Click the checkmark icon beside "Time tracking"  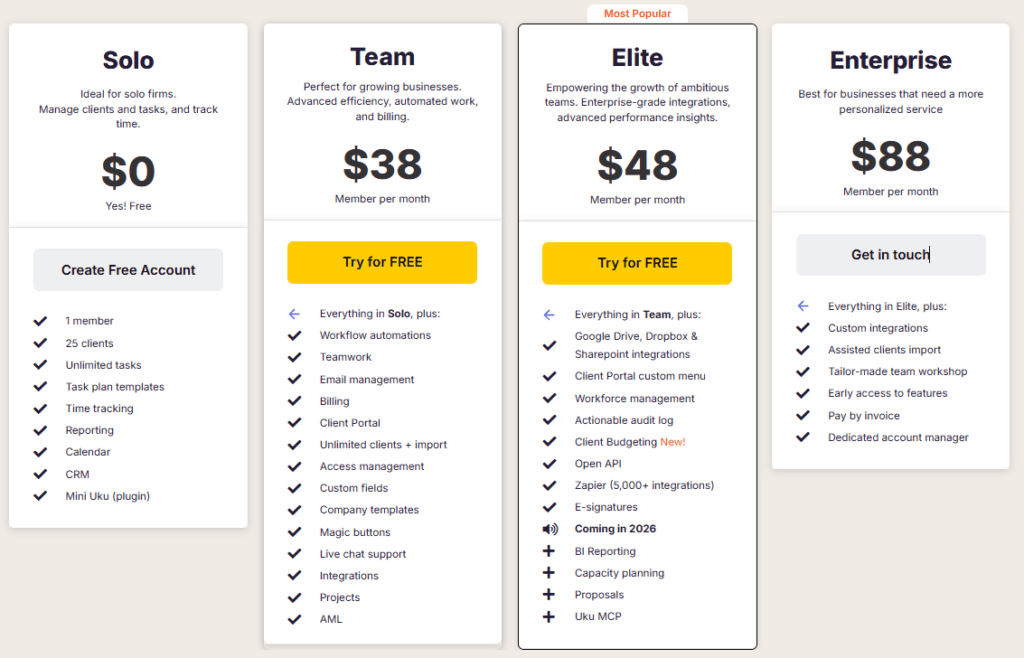coord(40,408)
